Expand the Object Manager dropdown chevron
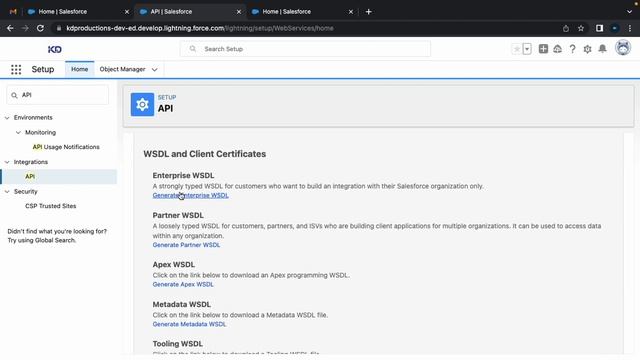Image resolution: width=640 pixels, height=360 pixels. click(154, 70)
